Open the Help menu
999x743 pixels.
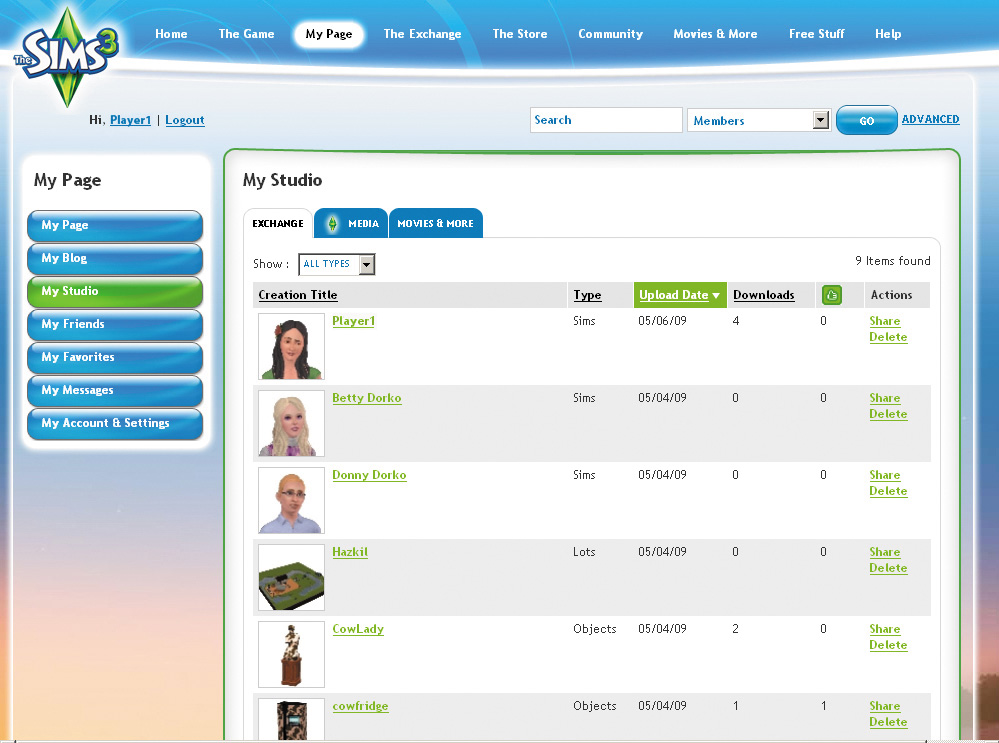pos(888,34)
